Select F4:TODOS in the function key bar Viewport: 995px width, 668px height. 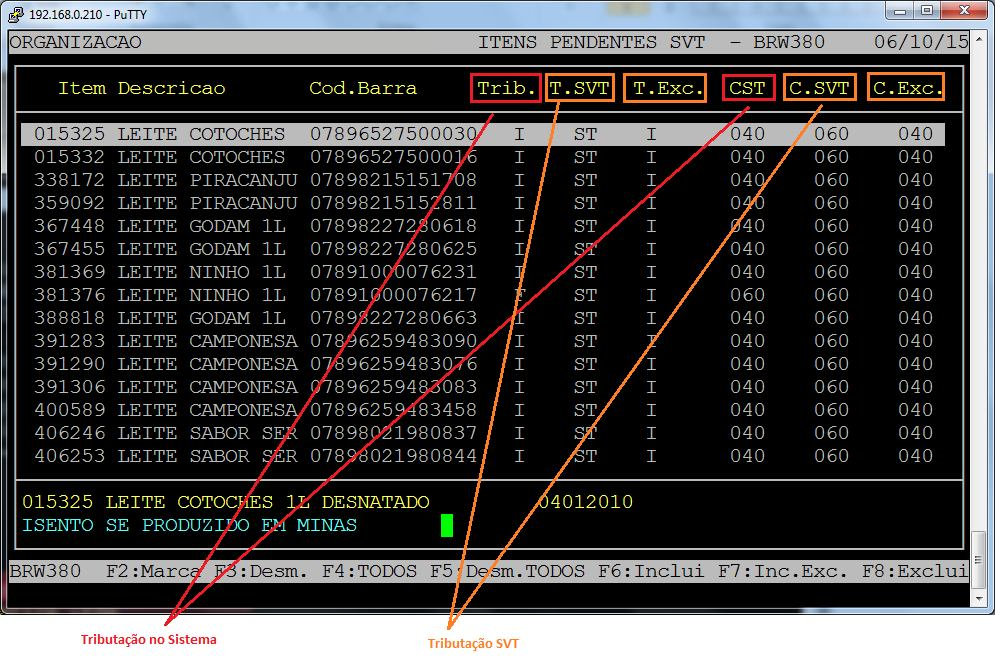366,571
